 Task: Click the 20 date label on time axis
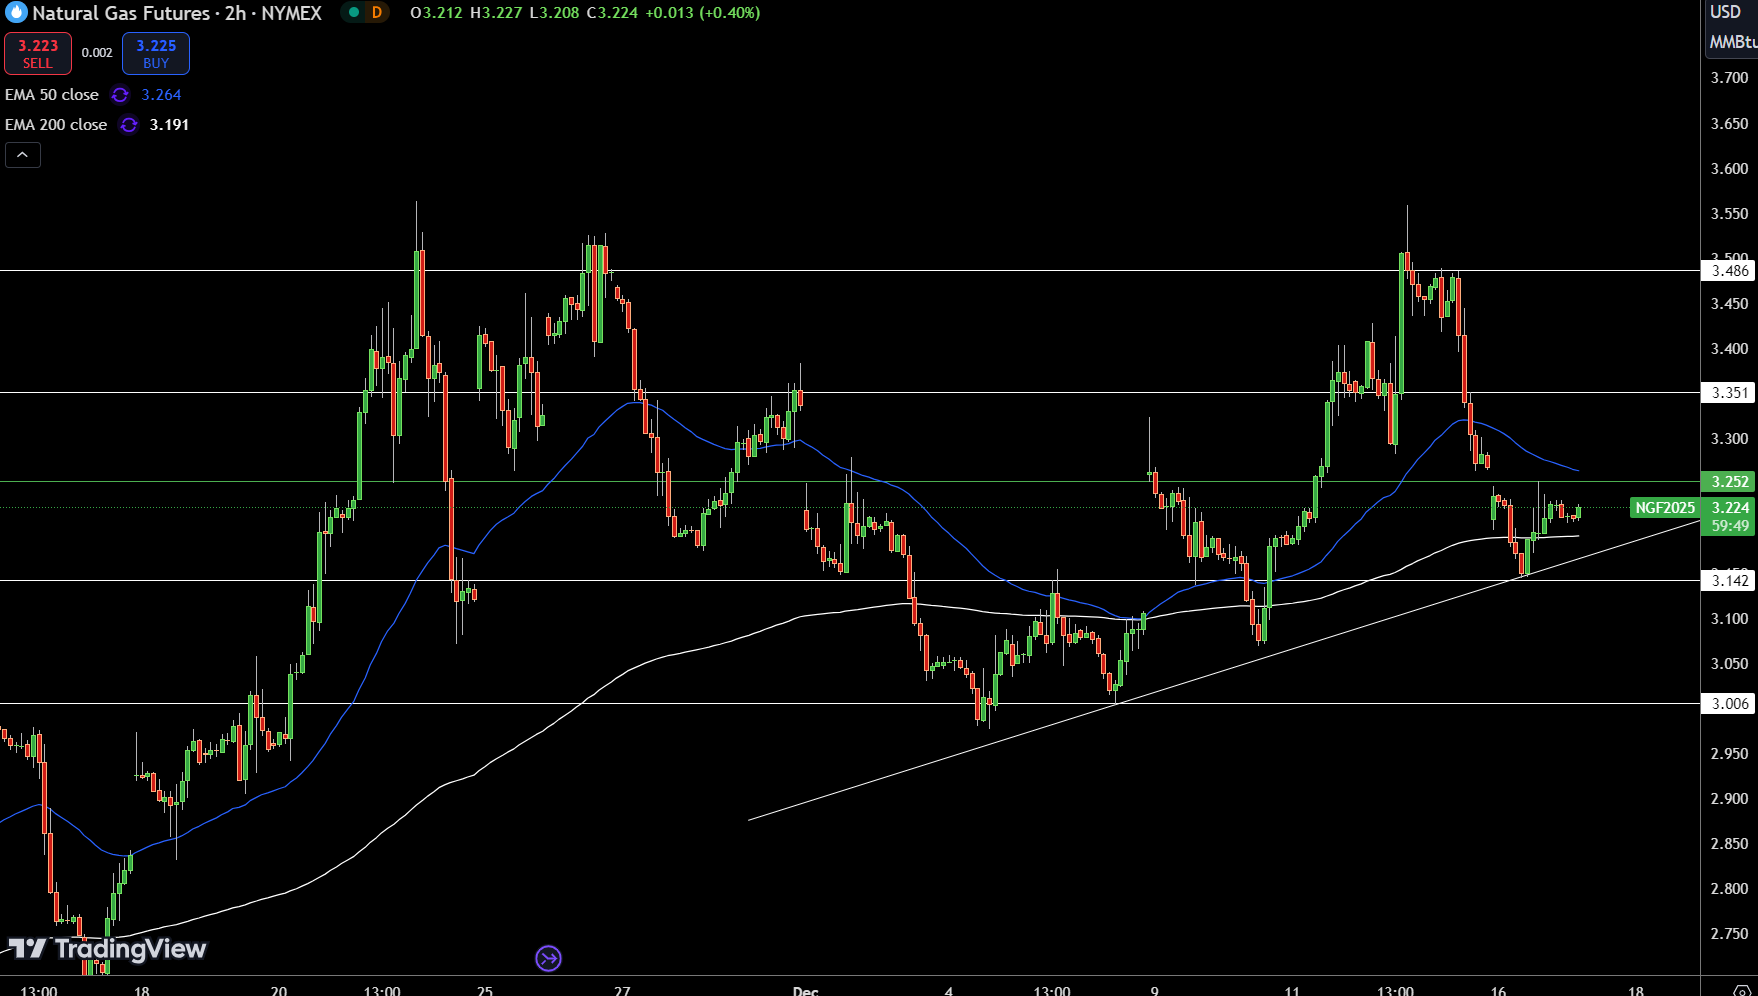279,991
